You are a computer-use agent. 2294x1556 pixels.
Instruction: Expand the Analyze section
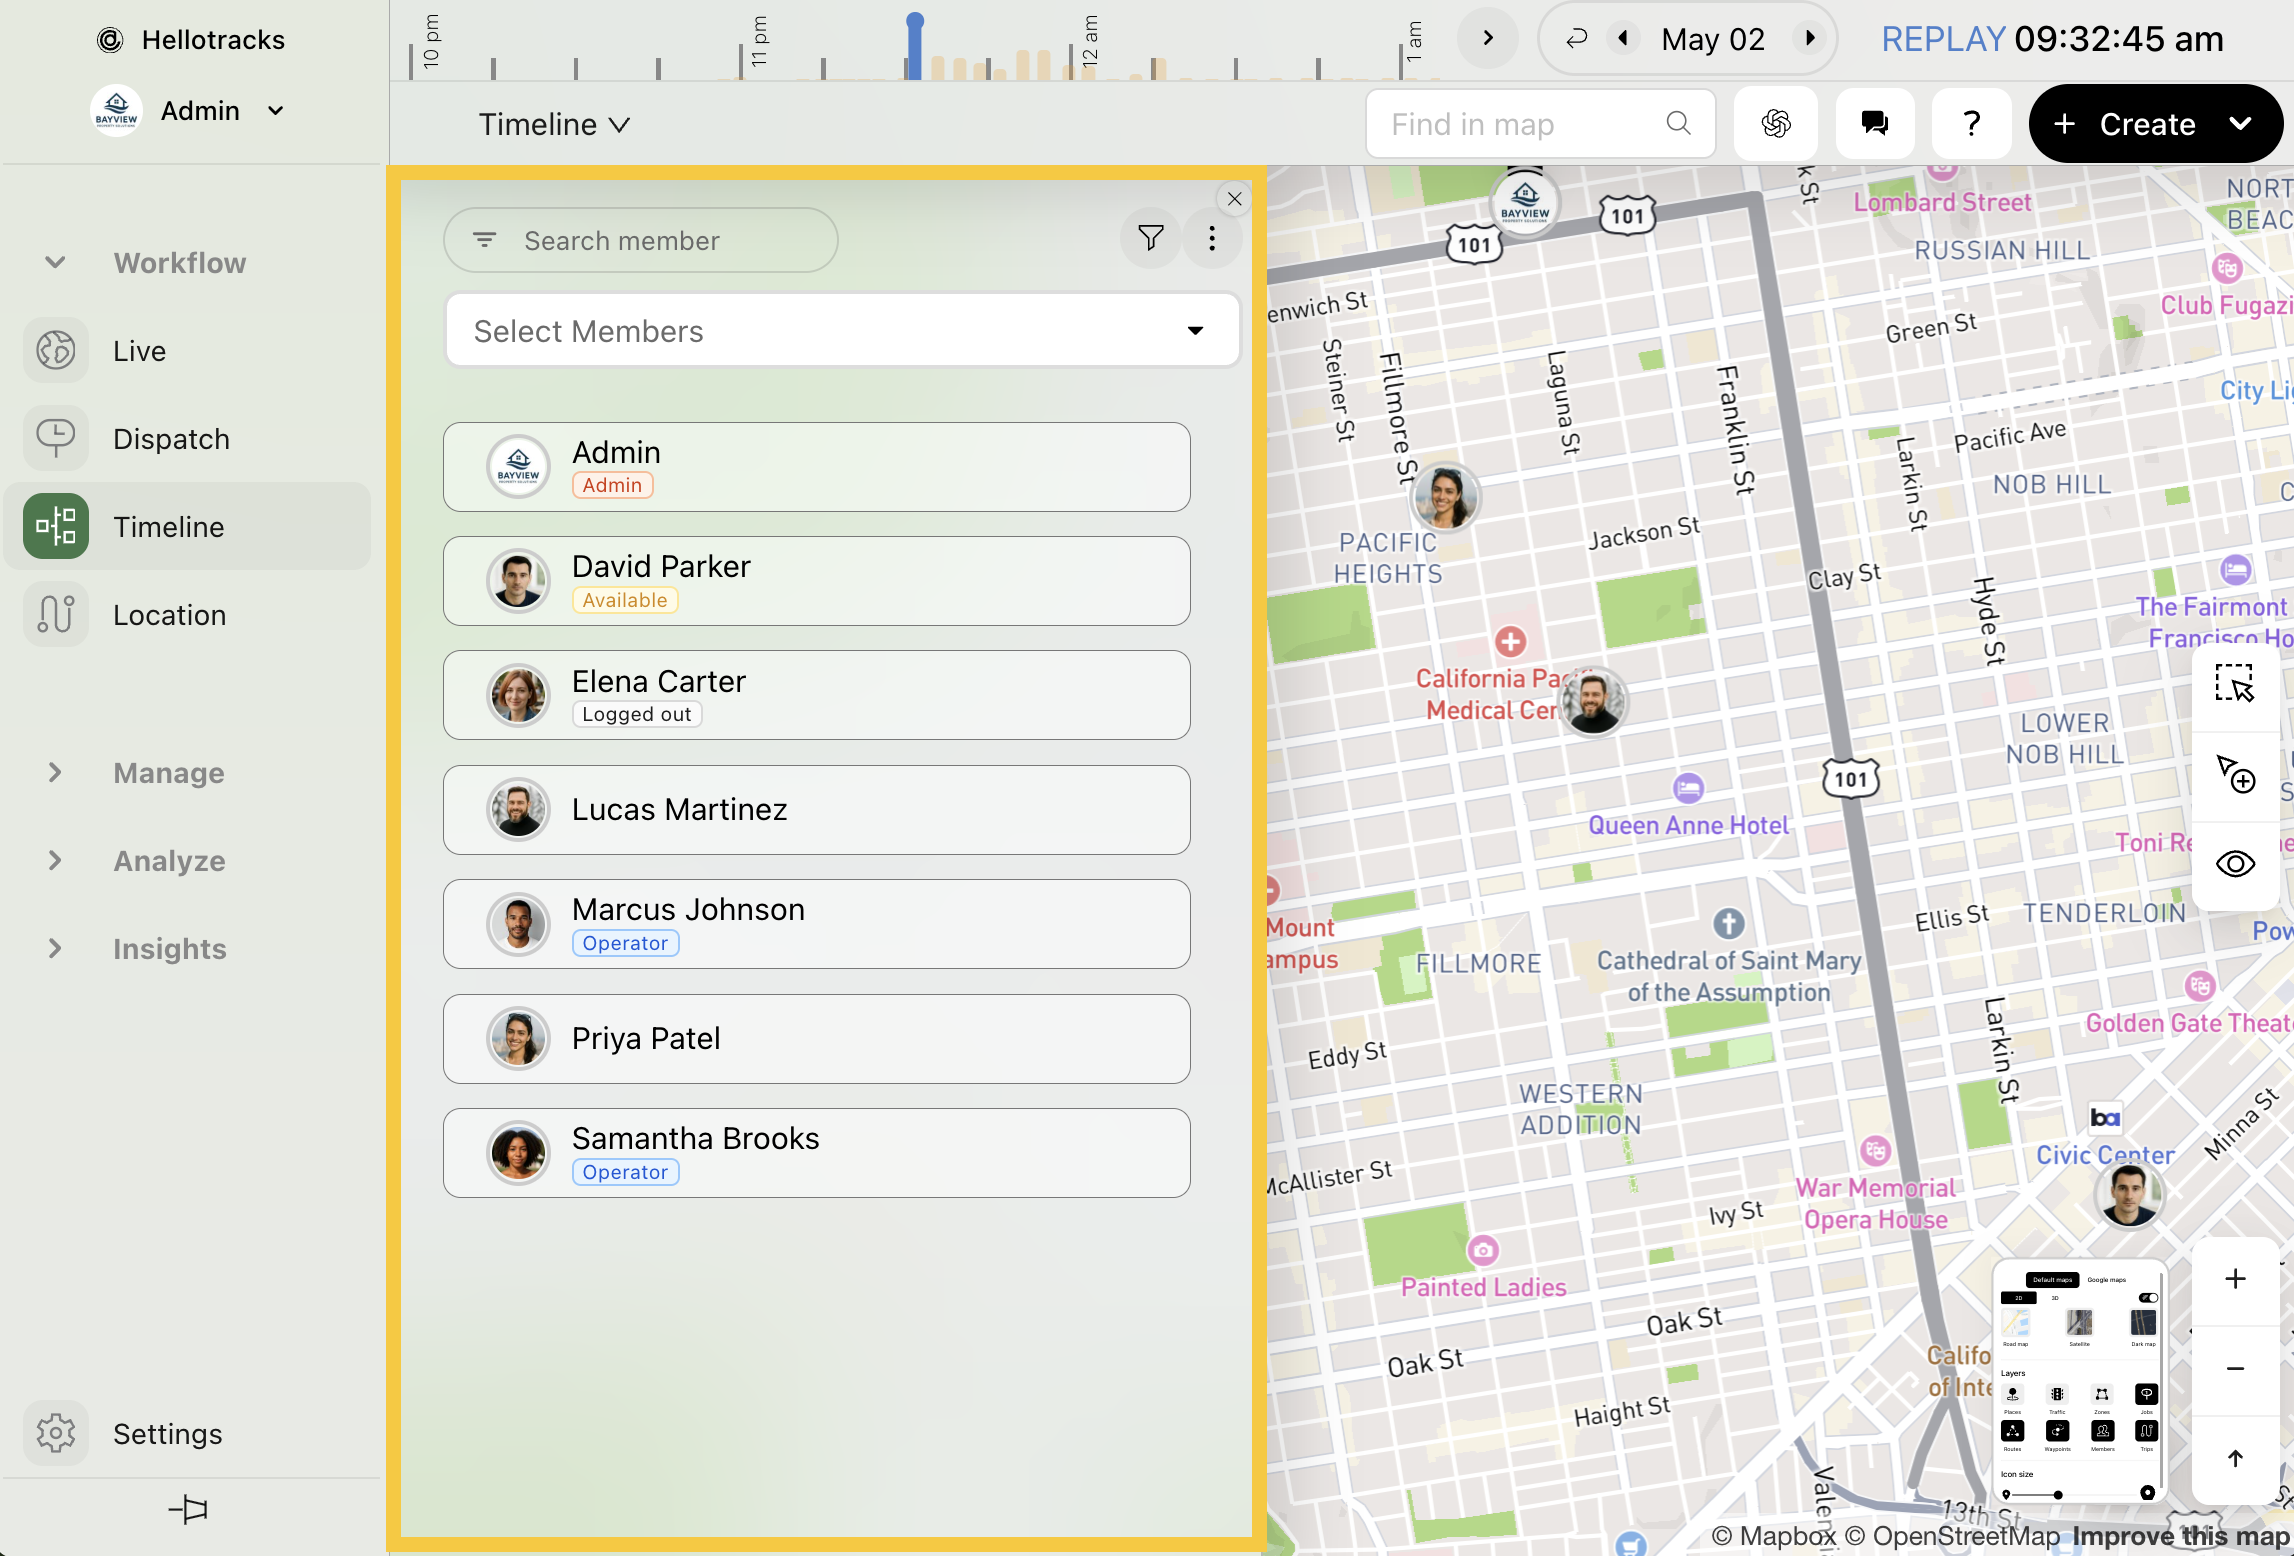[x=55, y=860]
